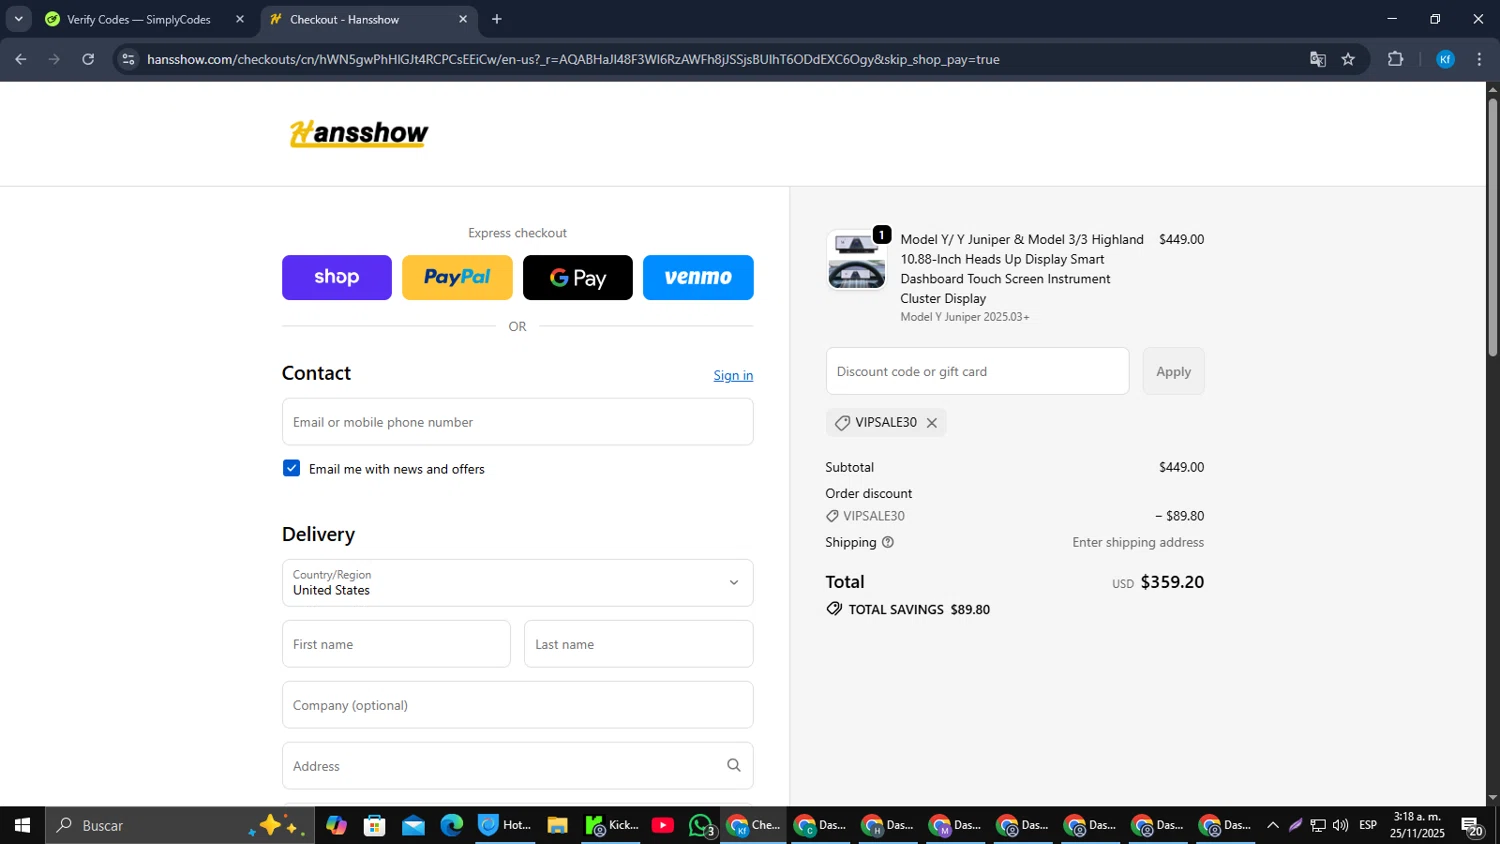Screen dimensions: 1500x844
Task: Click the Sign in link
Action: (x=733, y=375)
